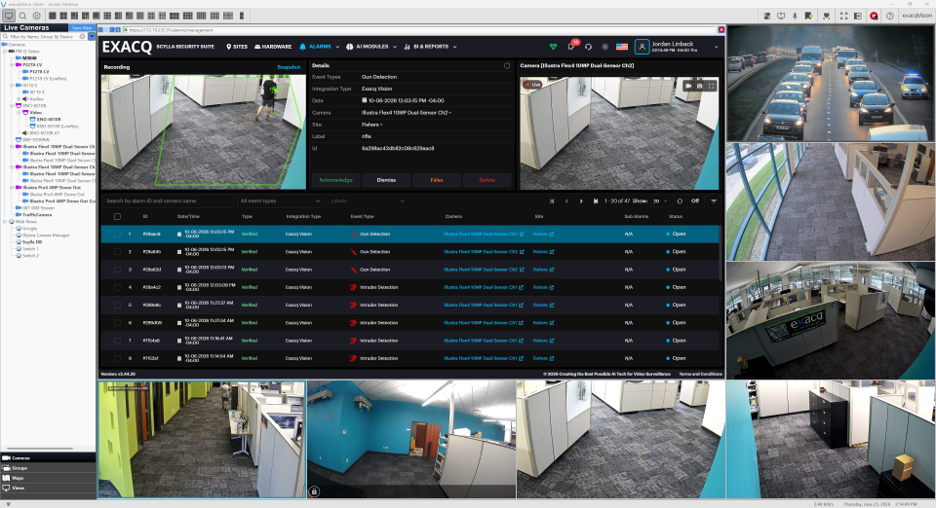936x508 pixels.
Task: Collapse the Web Views tree node
Action: pyautogui.click(x=5, y=221)
